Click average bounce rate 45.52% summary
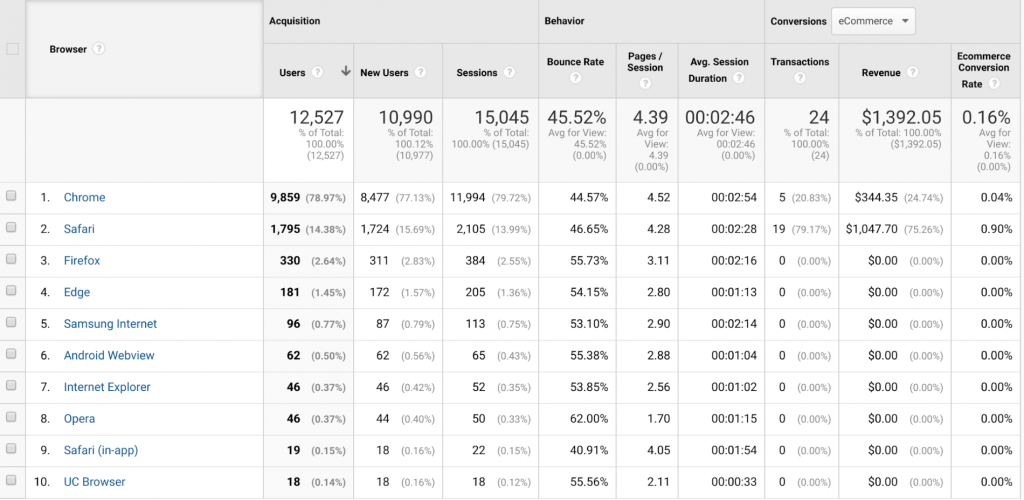This screenshot has height=500, width=1024. (x=577, y=117)
